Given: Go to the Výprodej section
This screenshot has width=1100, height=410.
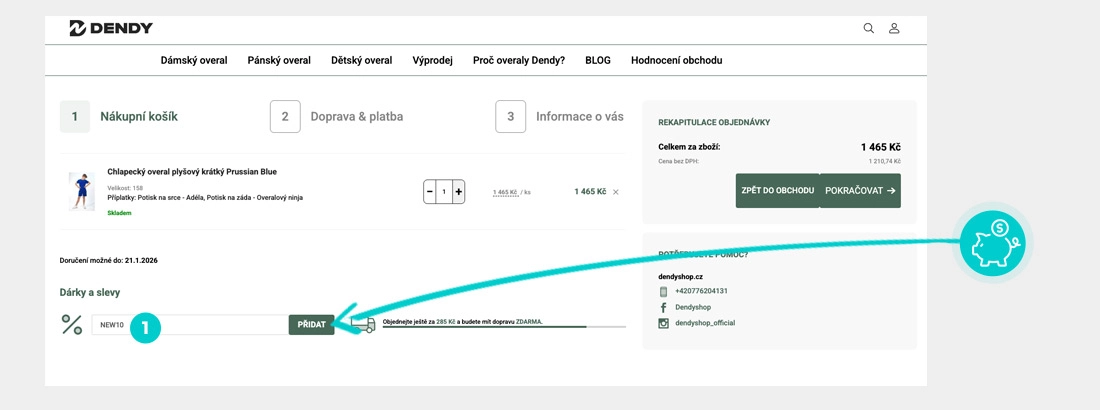Looking at the screenshot, I should coord(433,60).
